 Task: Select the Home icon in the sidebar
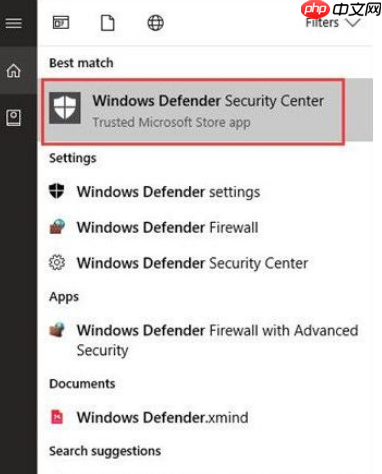tap(13, 71)
